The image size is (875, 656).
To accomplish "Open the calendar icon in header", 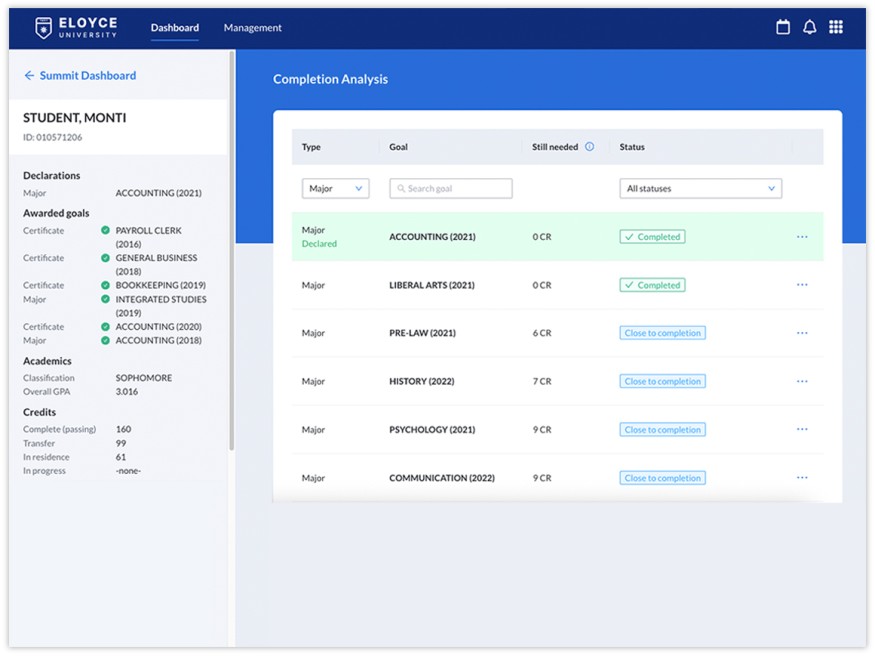I will pyautogui.click(x=783, y=28).
